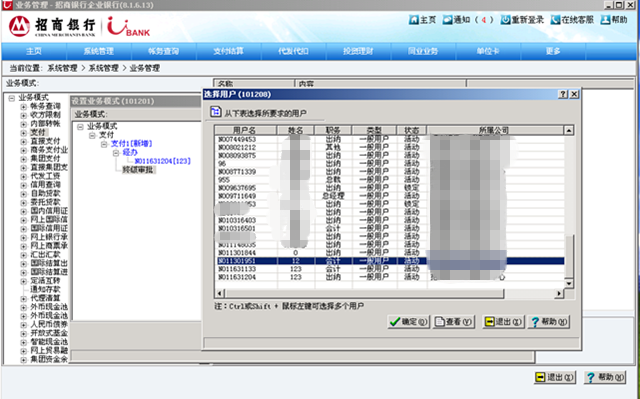
Task: Click the user list scroll-up arrow
Action: [569, 131]
